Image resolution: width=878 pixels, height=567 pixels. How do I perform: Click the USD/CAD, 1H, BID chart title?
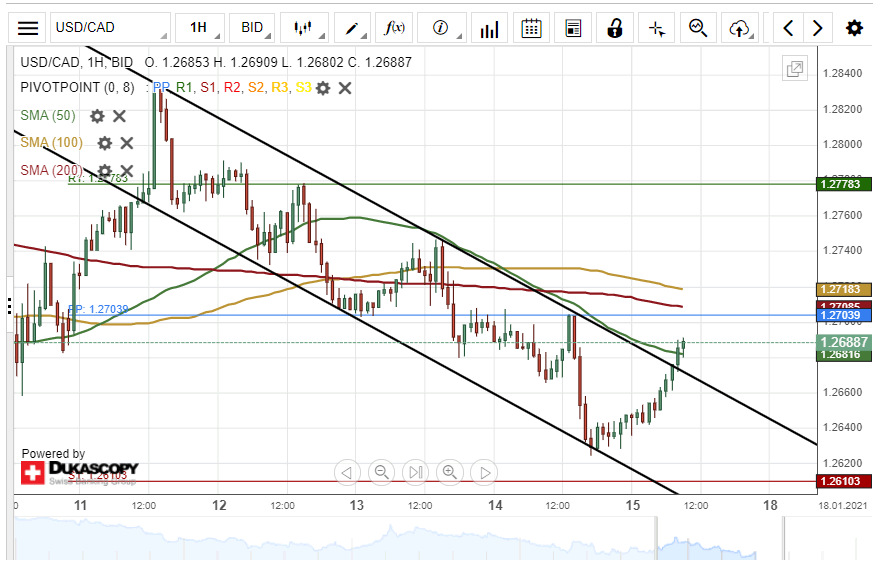tap(77, 62)
